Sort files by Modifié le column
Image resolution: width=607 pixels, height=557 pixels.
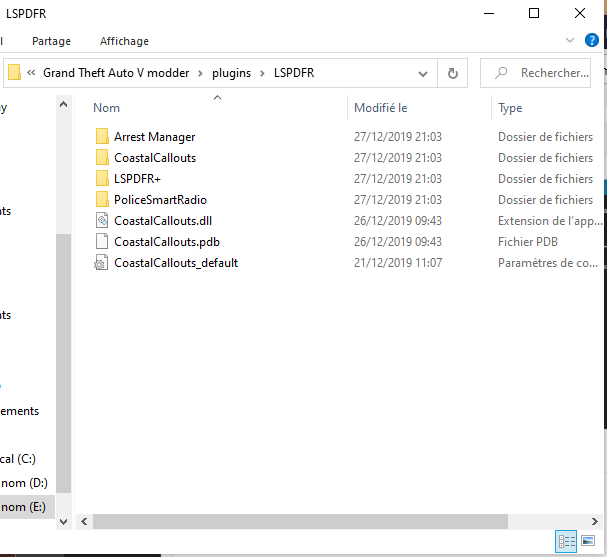(x=381, y=108)
